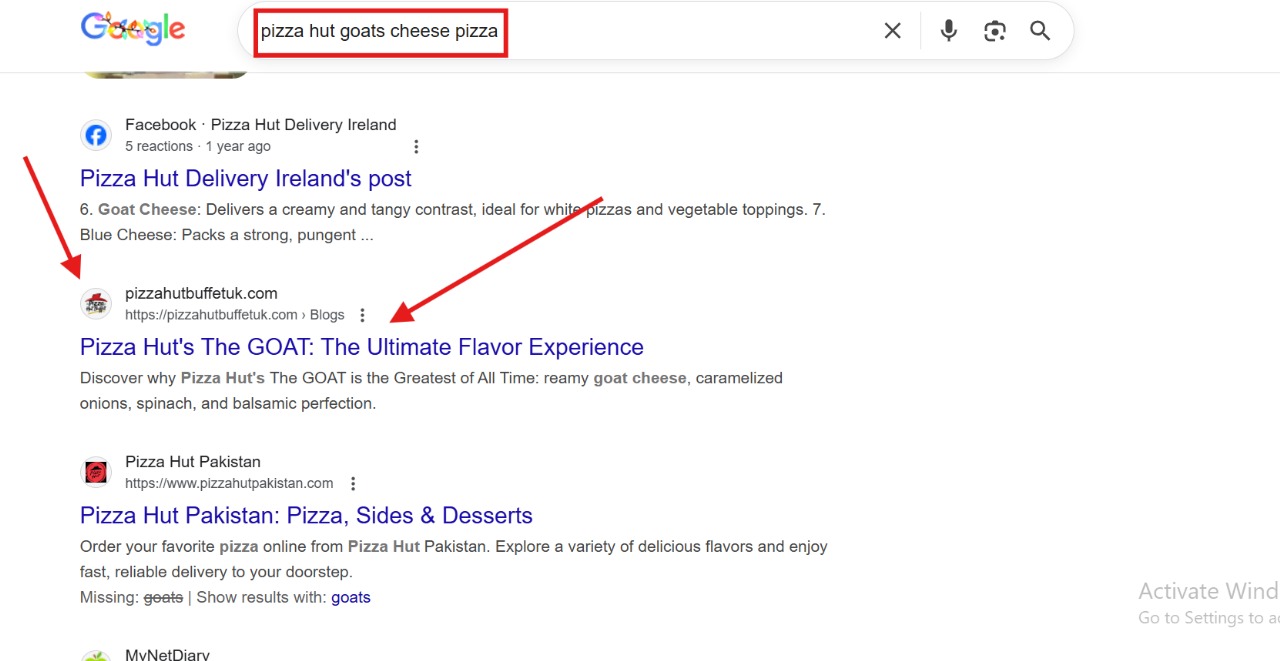Viewport: 1280px width, 661px height.
Task: Open "Pizza Hut Pakistan: Pizza, Sides & Desserts"
Action: tap(306, 516)
